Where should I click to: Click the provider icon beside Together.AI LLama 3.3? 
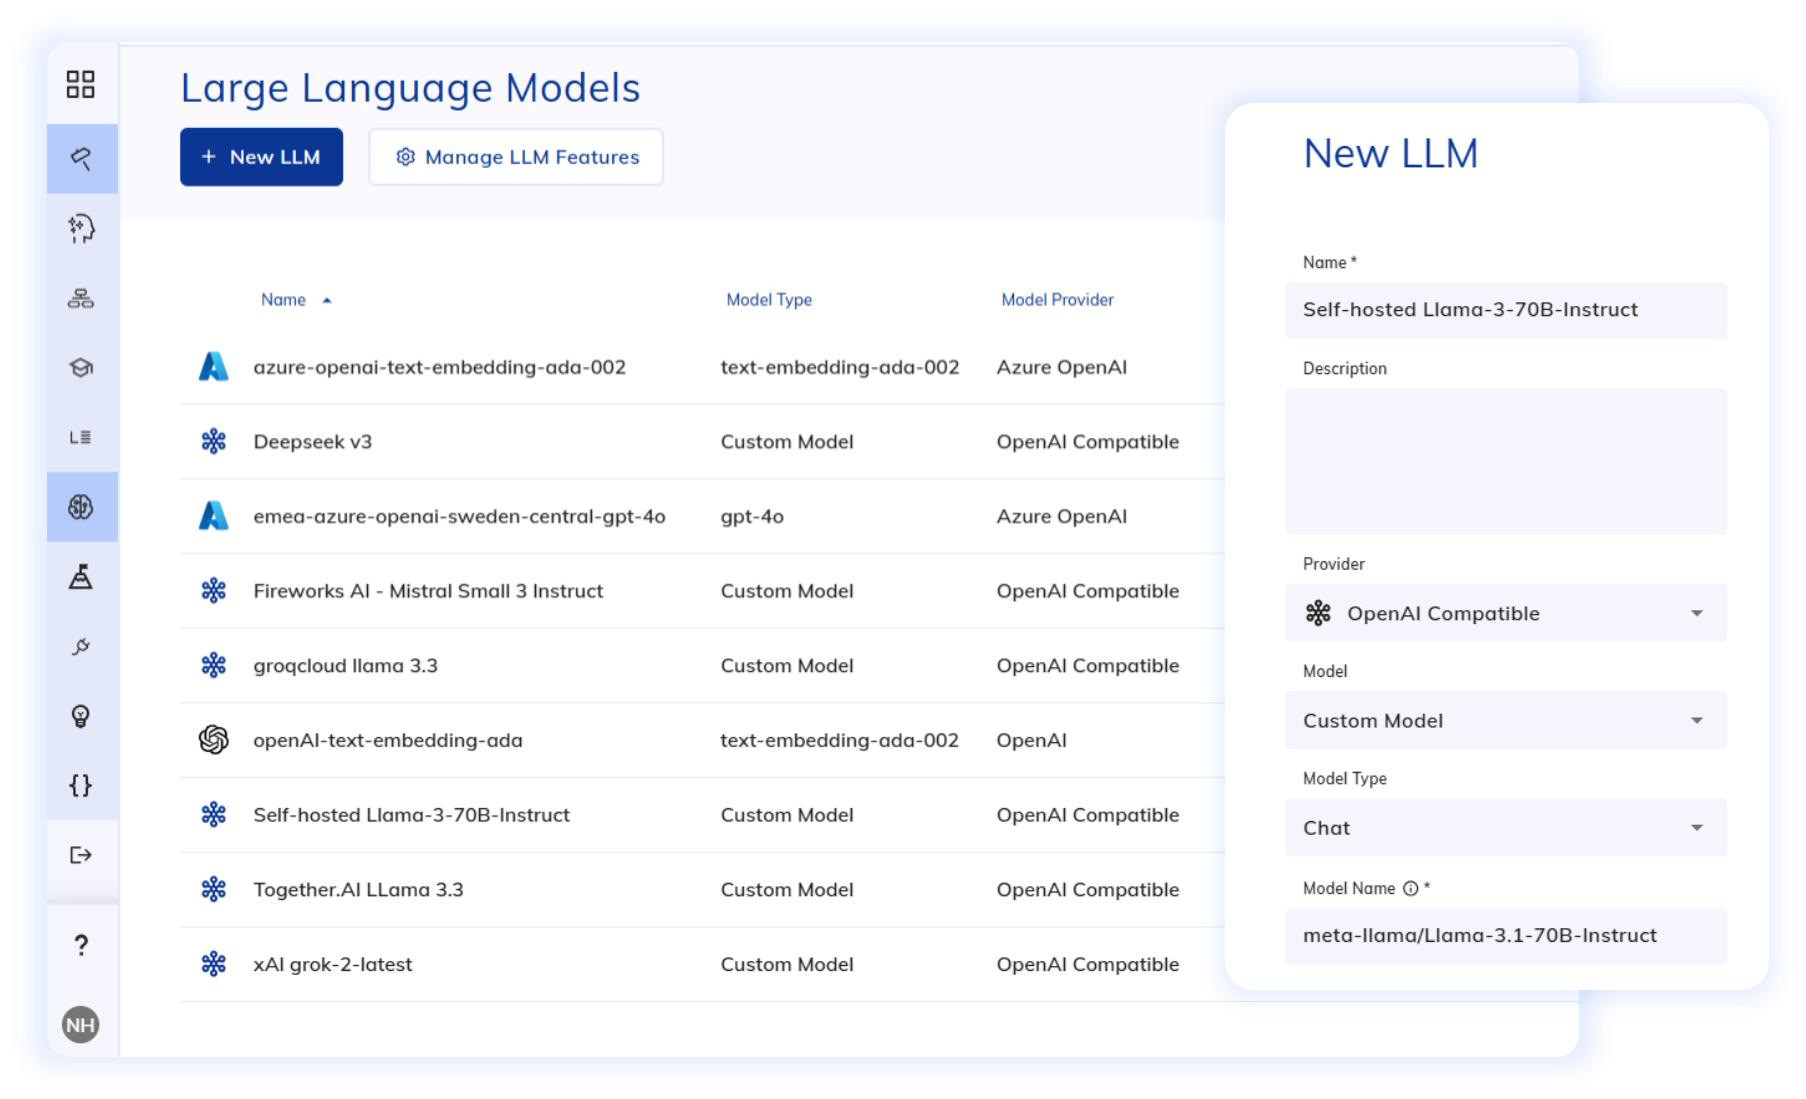click(214, 889)
